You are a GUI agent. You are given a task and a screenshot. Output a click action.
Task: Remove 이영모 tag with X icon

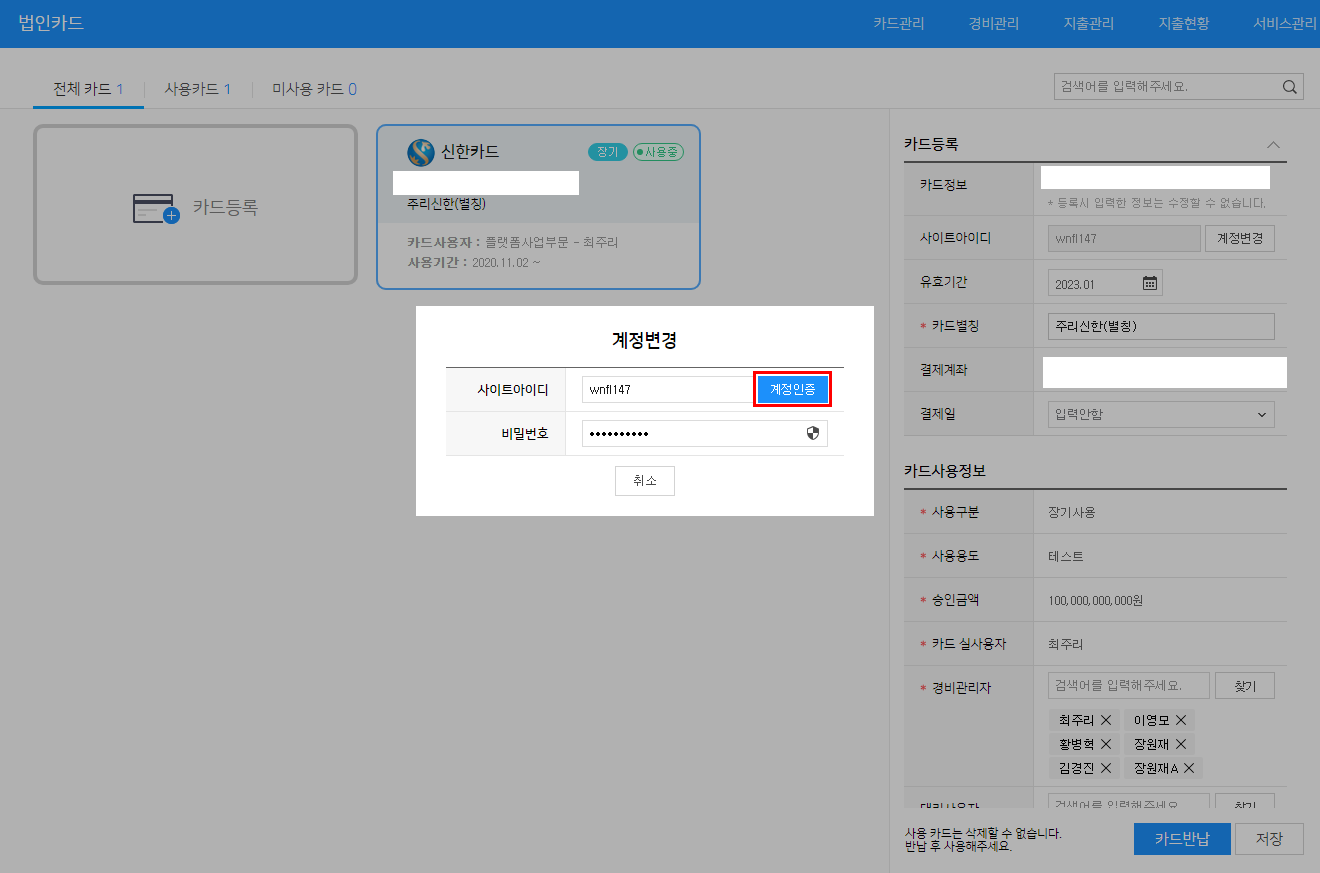click(x=1181, y=720)
